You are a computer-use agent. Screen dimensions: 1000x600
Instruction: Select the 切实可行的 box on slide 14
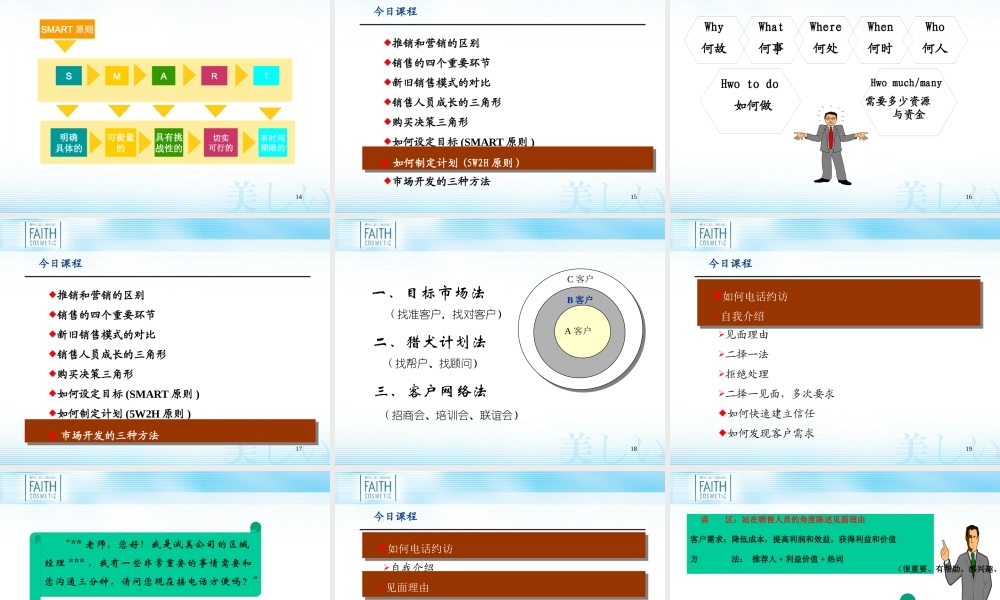(221, 142)
